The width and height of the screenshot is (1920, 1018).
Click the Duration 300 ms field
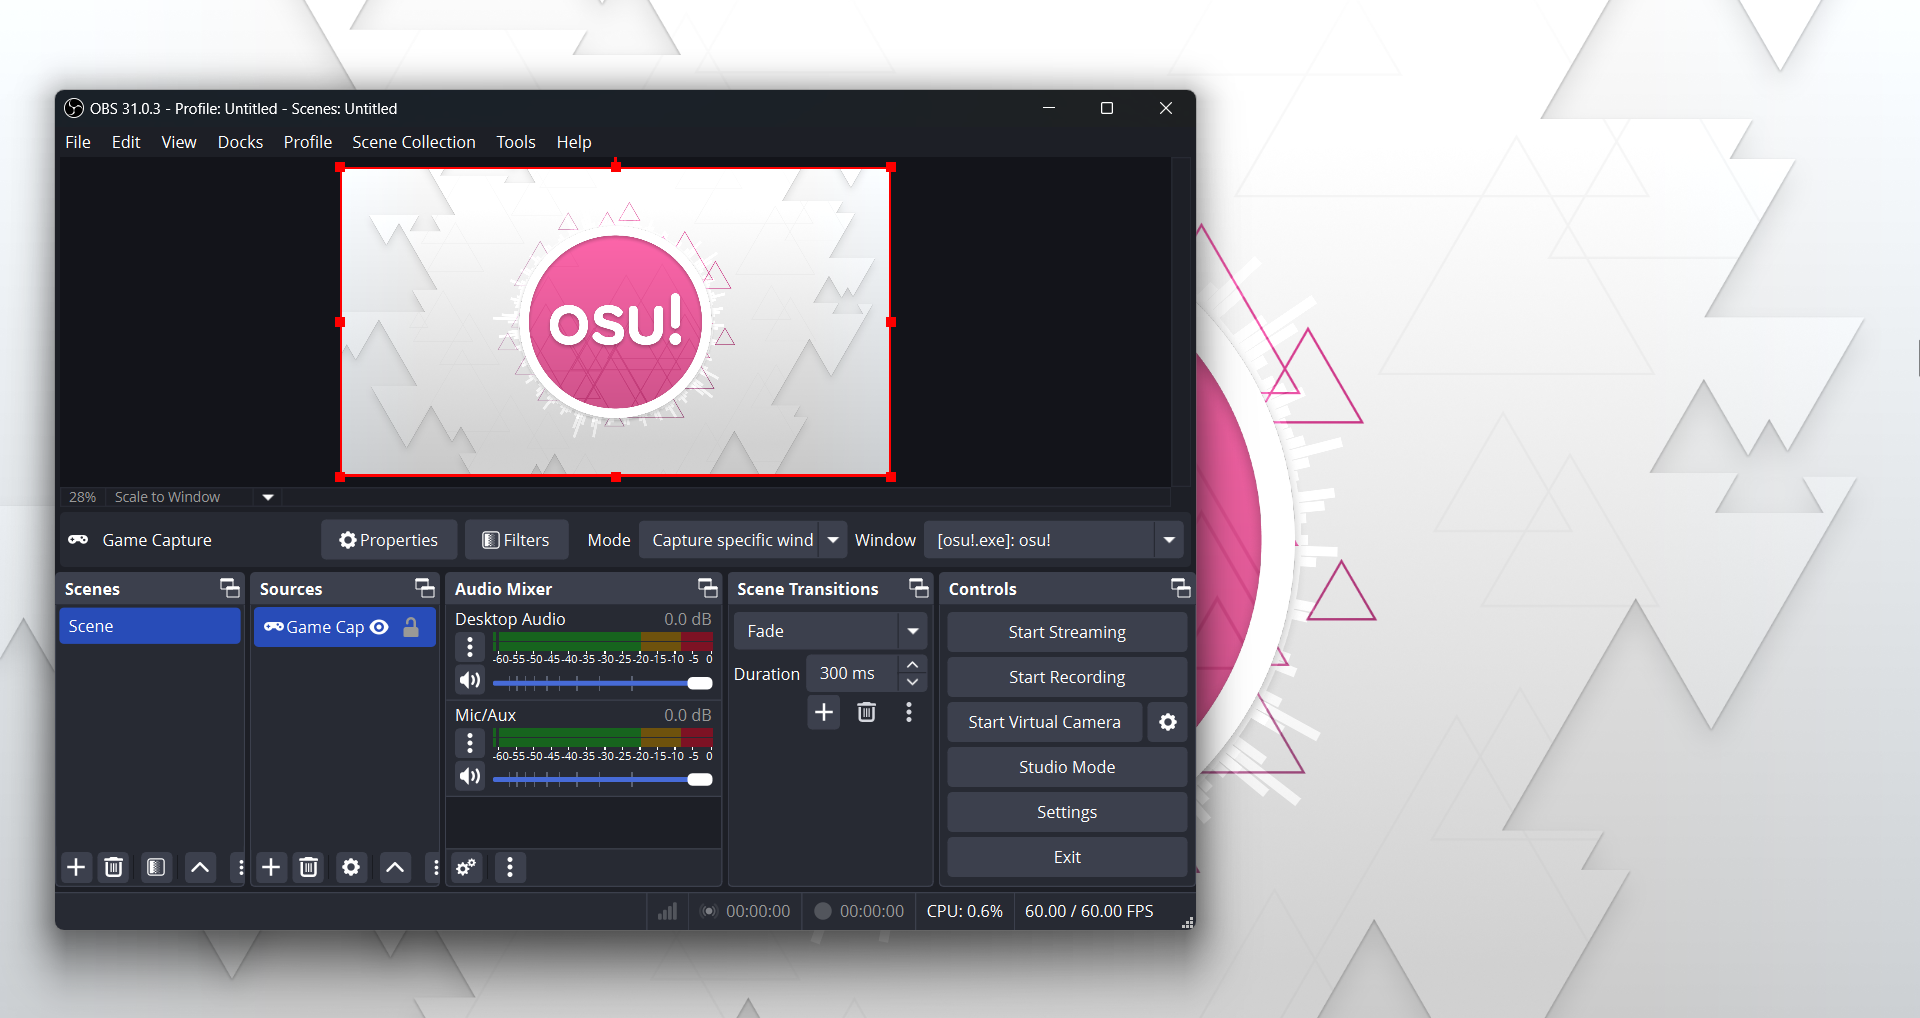pos(853,673)
